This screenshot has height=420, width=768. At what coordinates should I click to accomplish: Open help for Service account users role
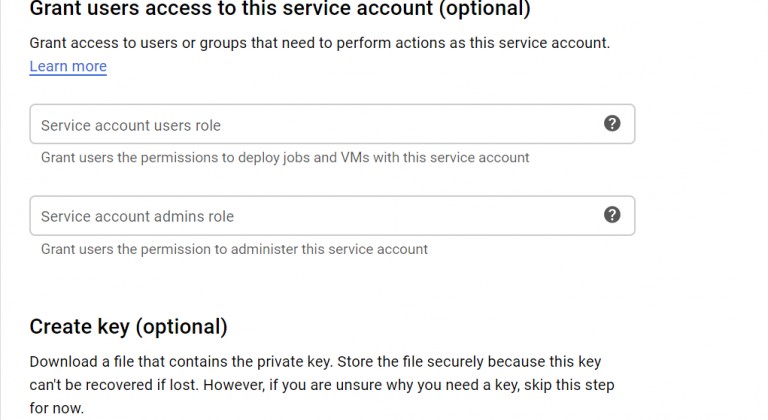612,124
